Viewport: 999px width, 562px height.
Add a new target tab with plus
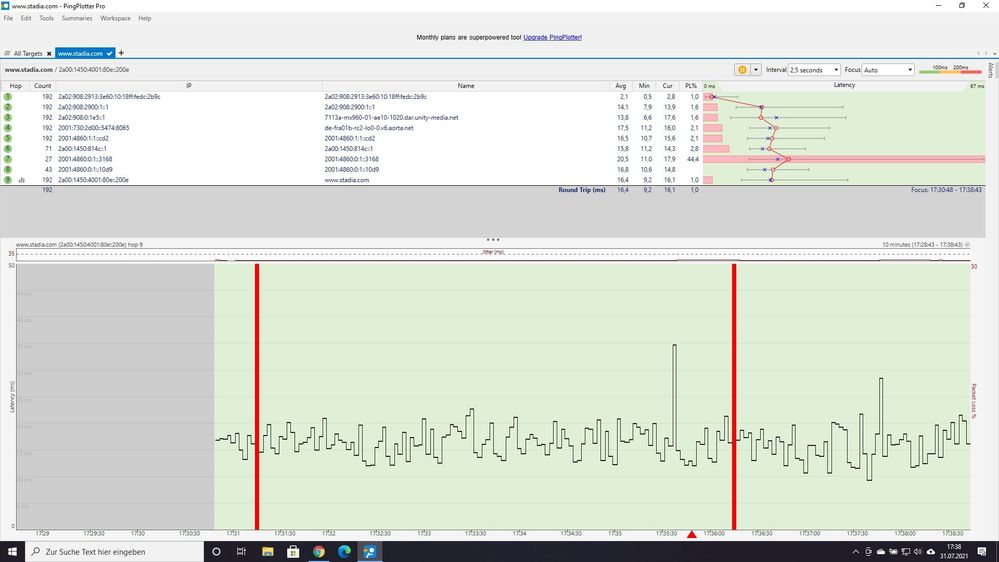point(121,53)
